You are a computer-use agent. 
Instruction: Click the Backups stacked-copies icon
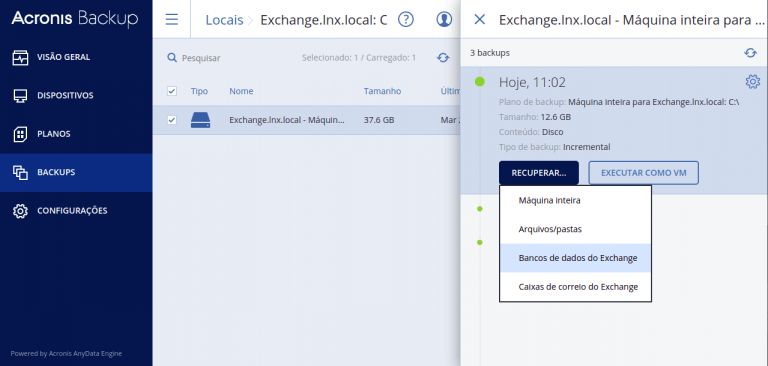pos(20,172)
